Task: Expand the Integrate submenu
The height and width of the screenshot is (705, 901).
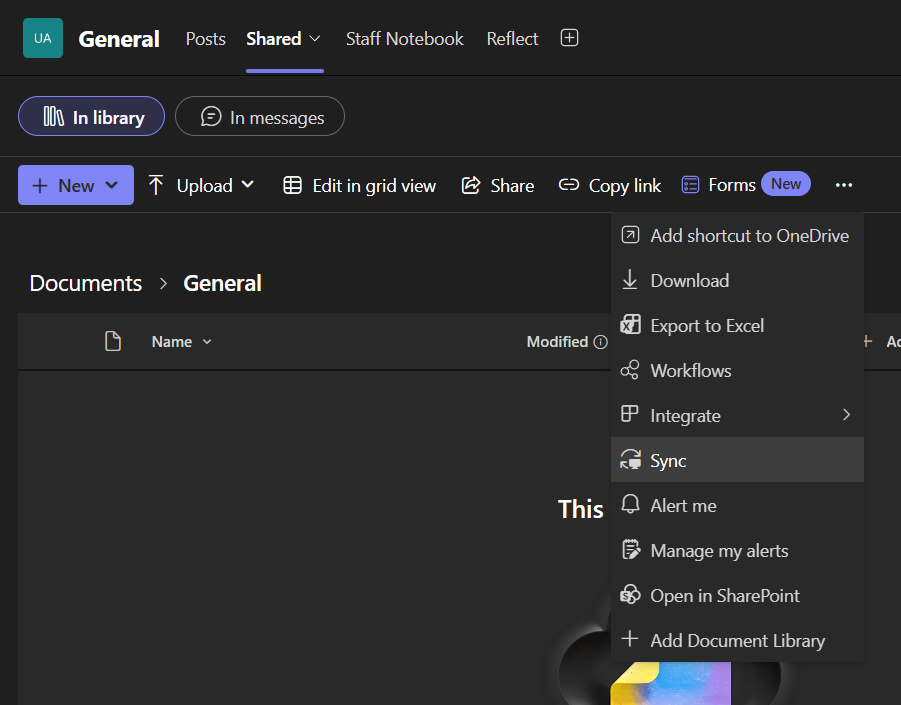Action: 685,415
